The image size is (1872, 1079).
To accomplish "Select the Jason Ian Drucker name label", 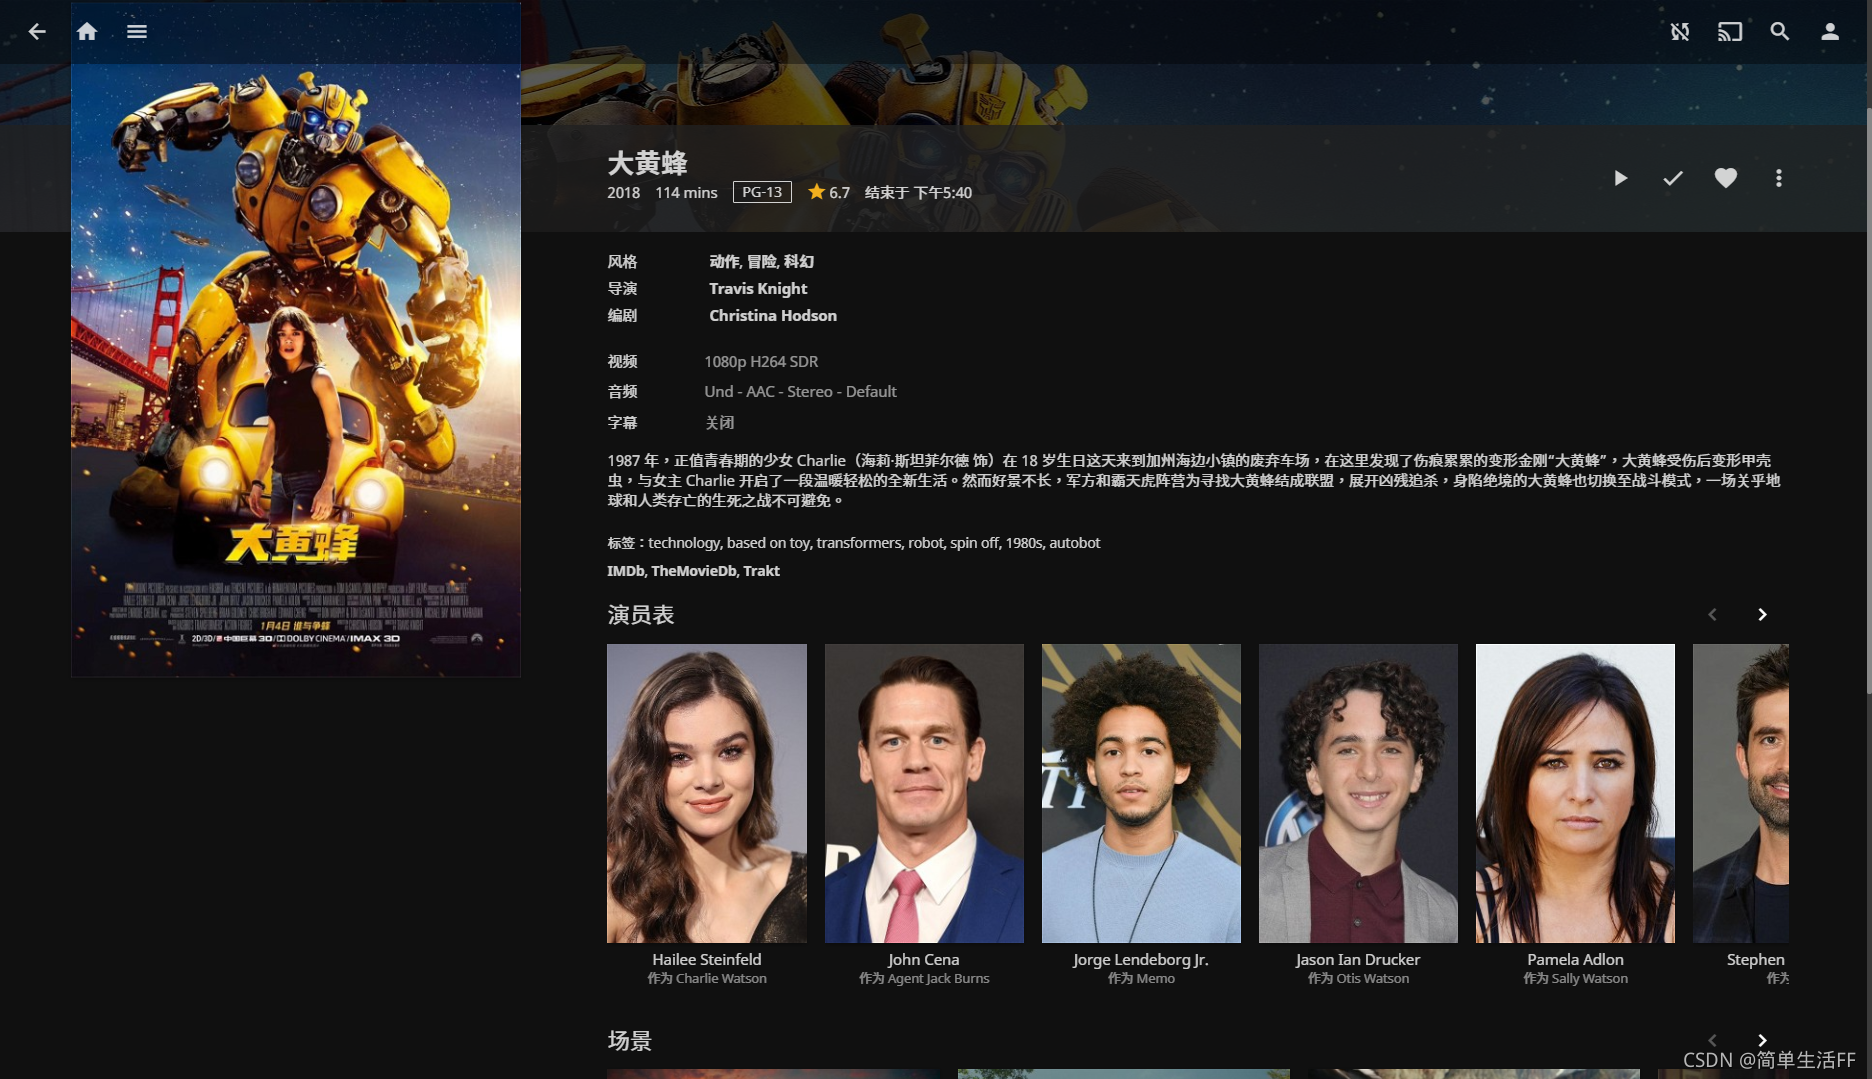I will (x=1358, y=959).
